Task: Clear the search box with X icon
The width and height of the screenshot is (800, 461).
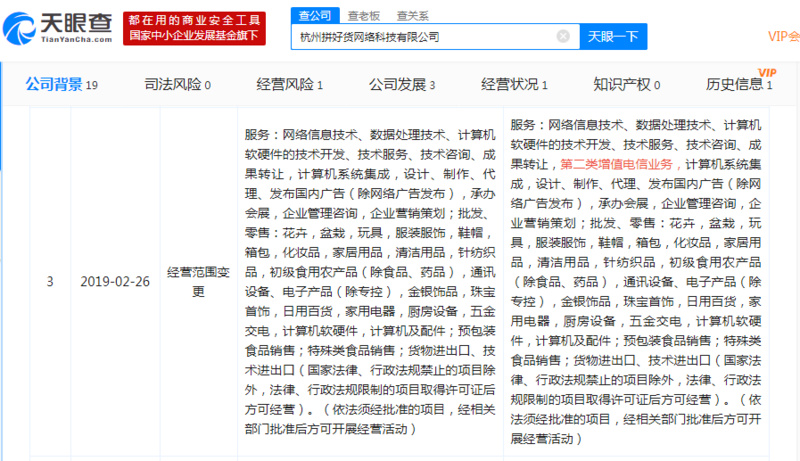Action: click(x=563, y=36)
